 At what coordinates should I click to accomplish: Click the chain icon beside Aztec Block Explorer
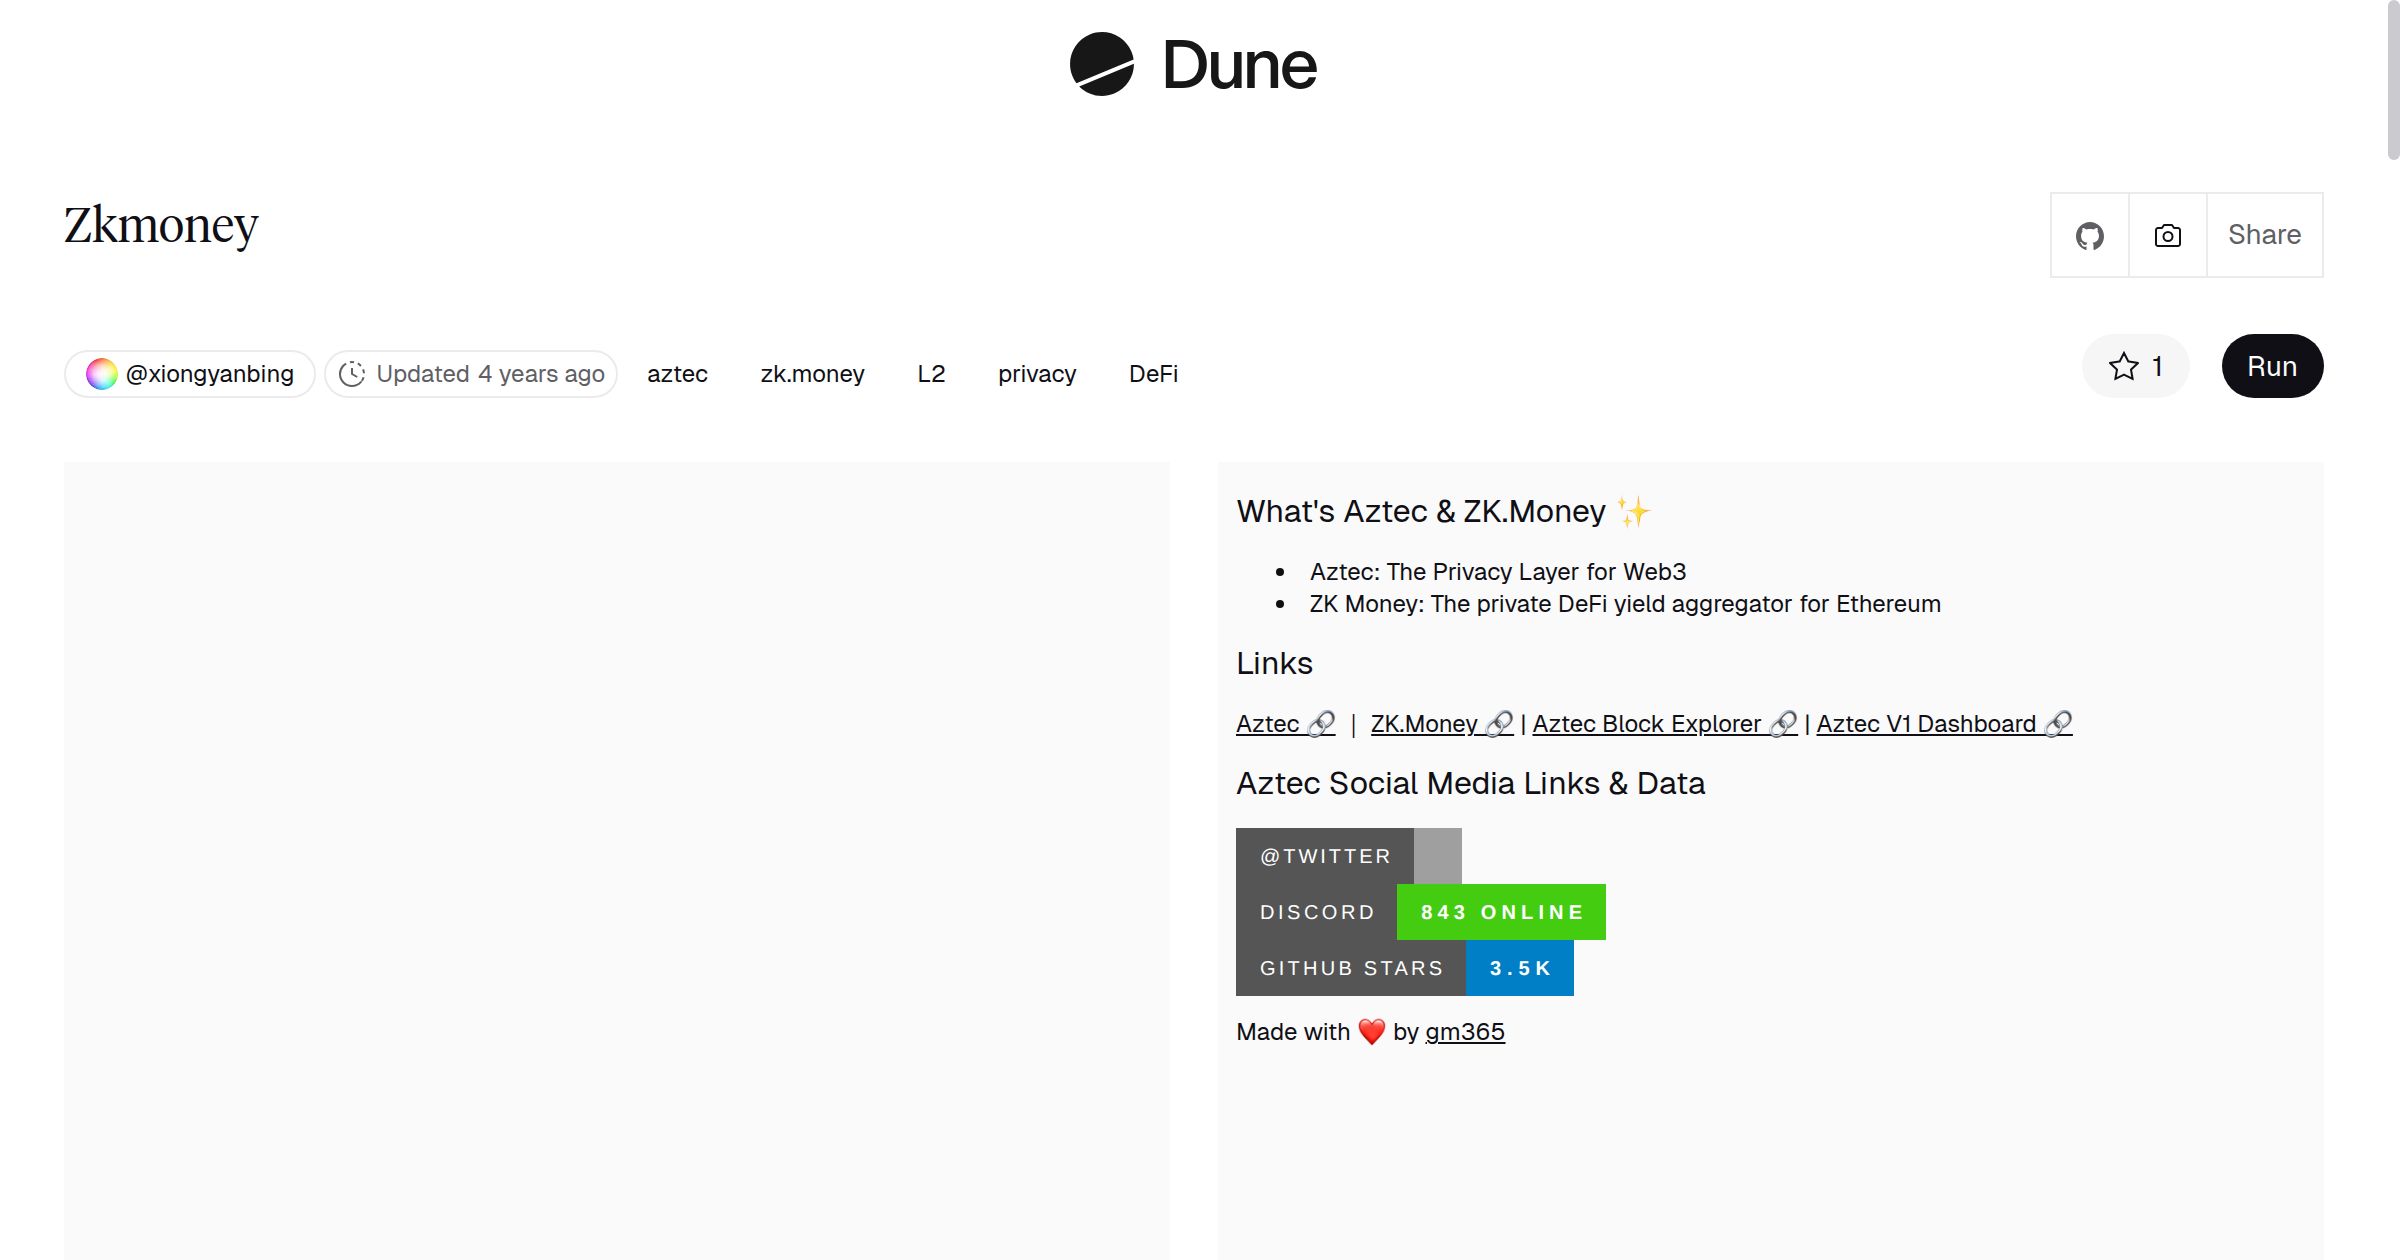tap(1782, 722)
